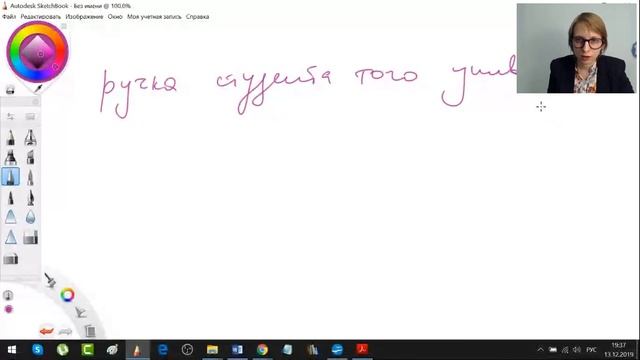The height and width of the screenshot is (360, 640).
Task: Open File Explorer from the taskbar
Action: point(212,350)
